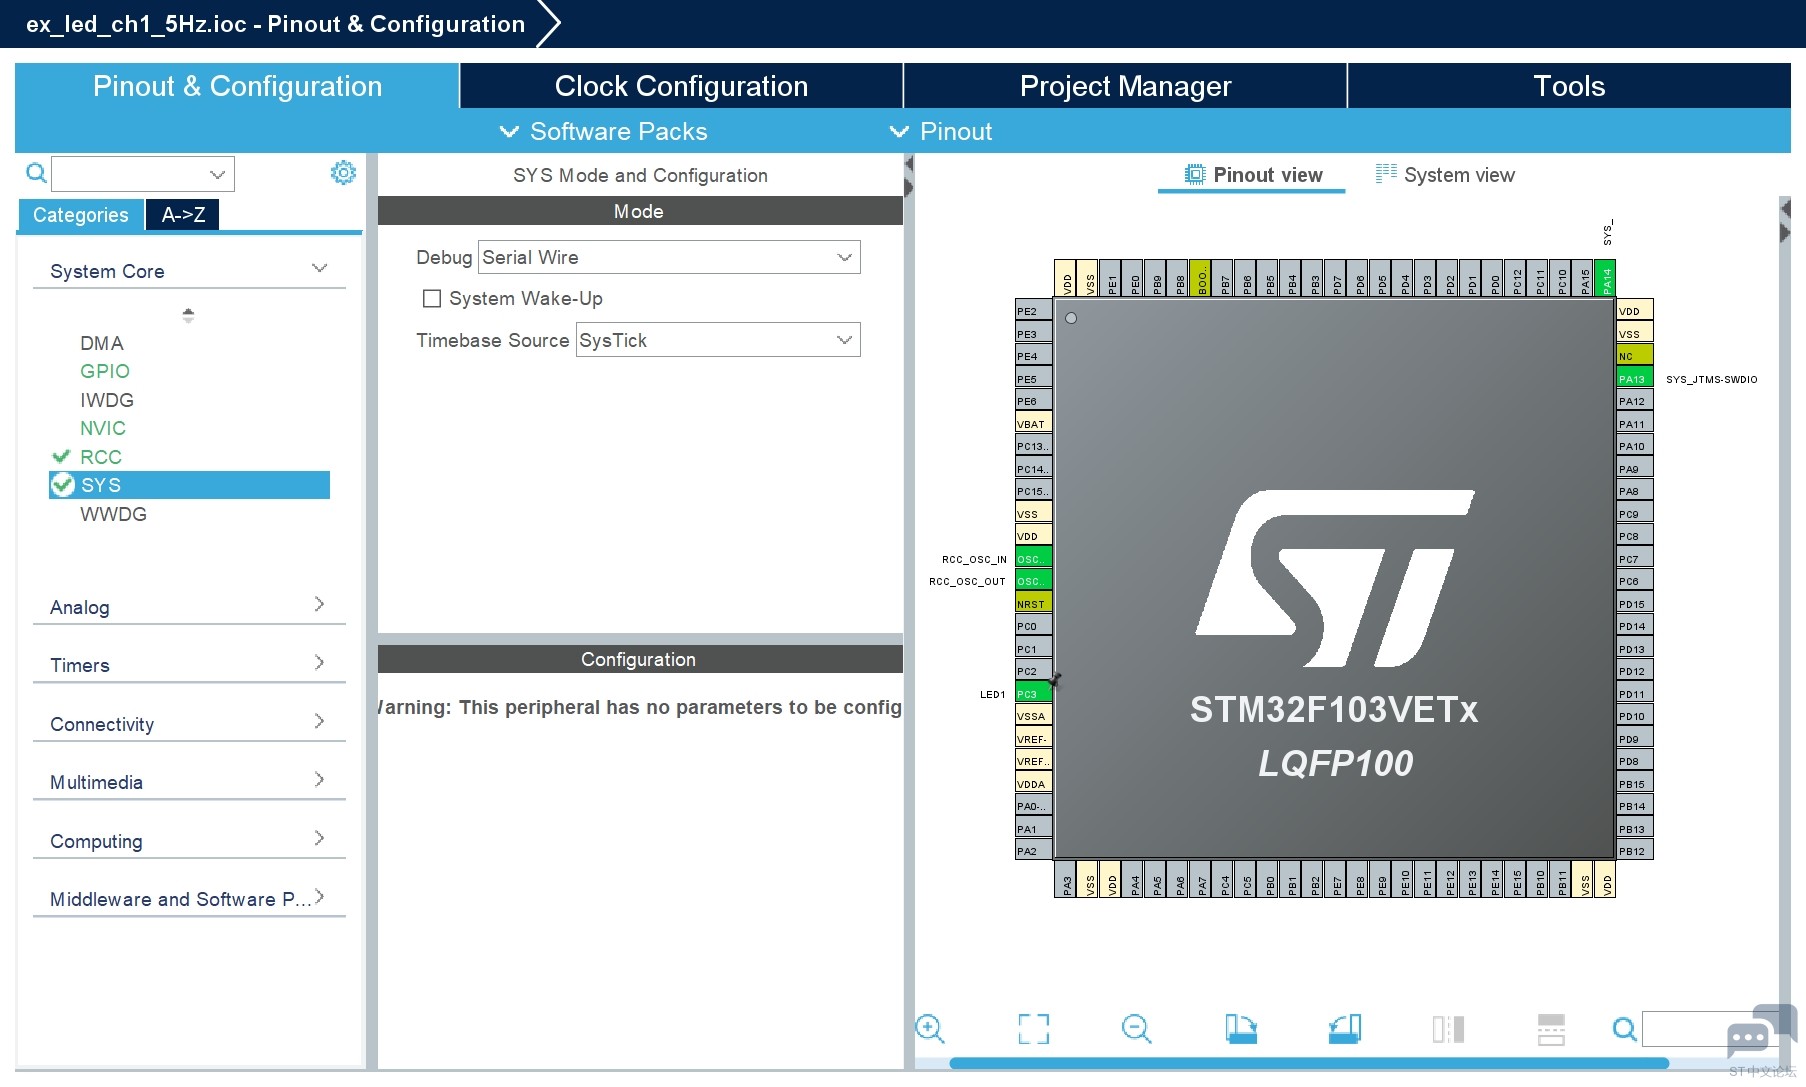Click the peripheral search magnifier icon
The height and width of the screenshot is (1087, 1806).
pos(36,173)
